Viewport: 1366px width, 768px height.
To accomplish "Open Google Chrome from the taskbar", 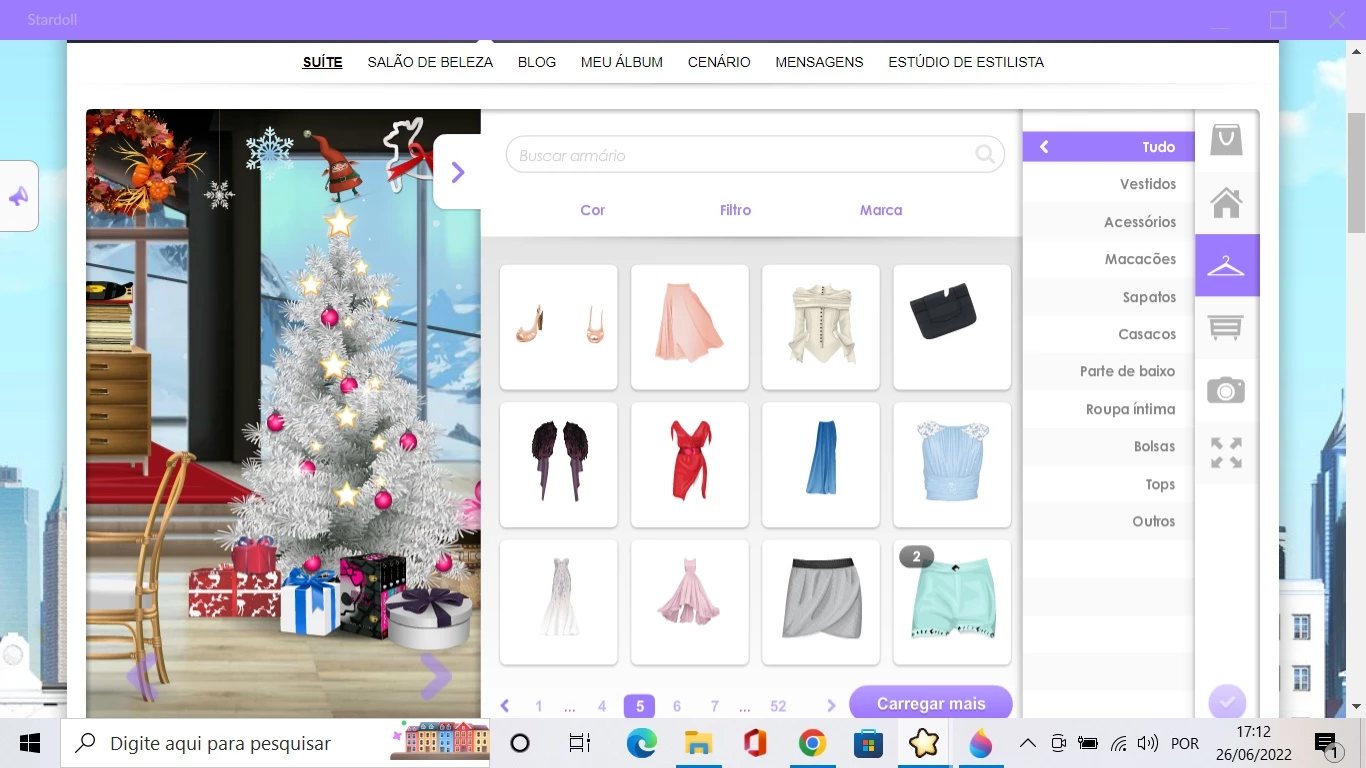I will (x=811, y=743).
